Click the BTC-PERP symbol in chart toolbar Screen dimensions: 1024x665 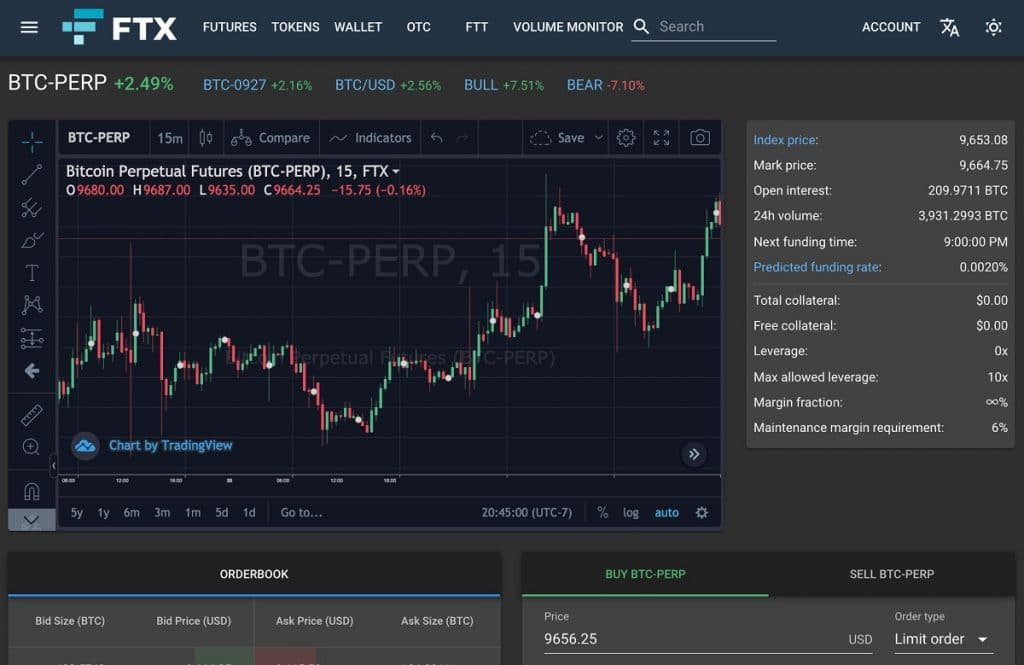tap(99, 138)
